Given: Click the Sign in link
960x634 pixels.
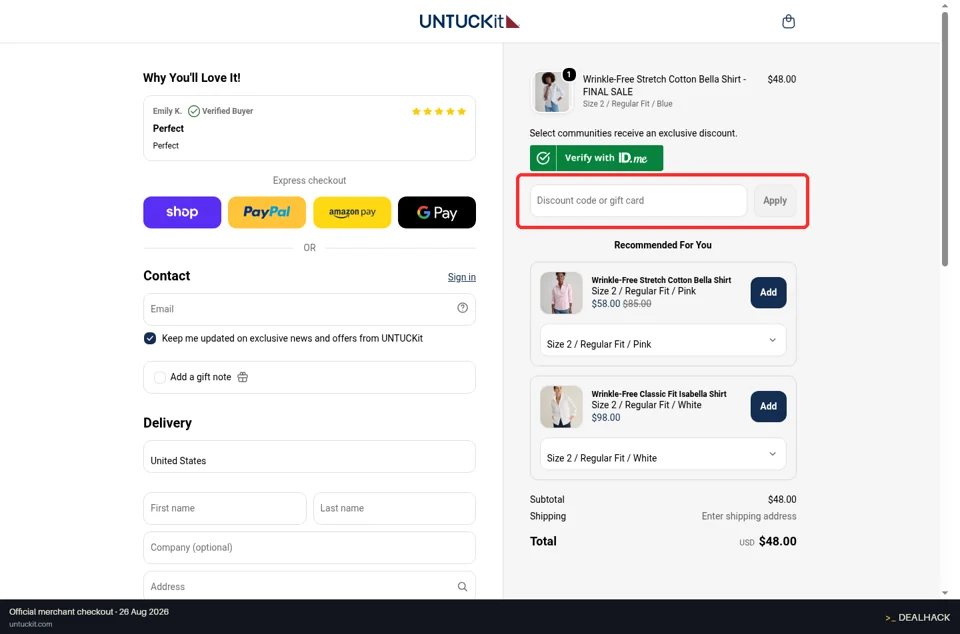Looking at the screenshot, I should pos(462,277).
